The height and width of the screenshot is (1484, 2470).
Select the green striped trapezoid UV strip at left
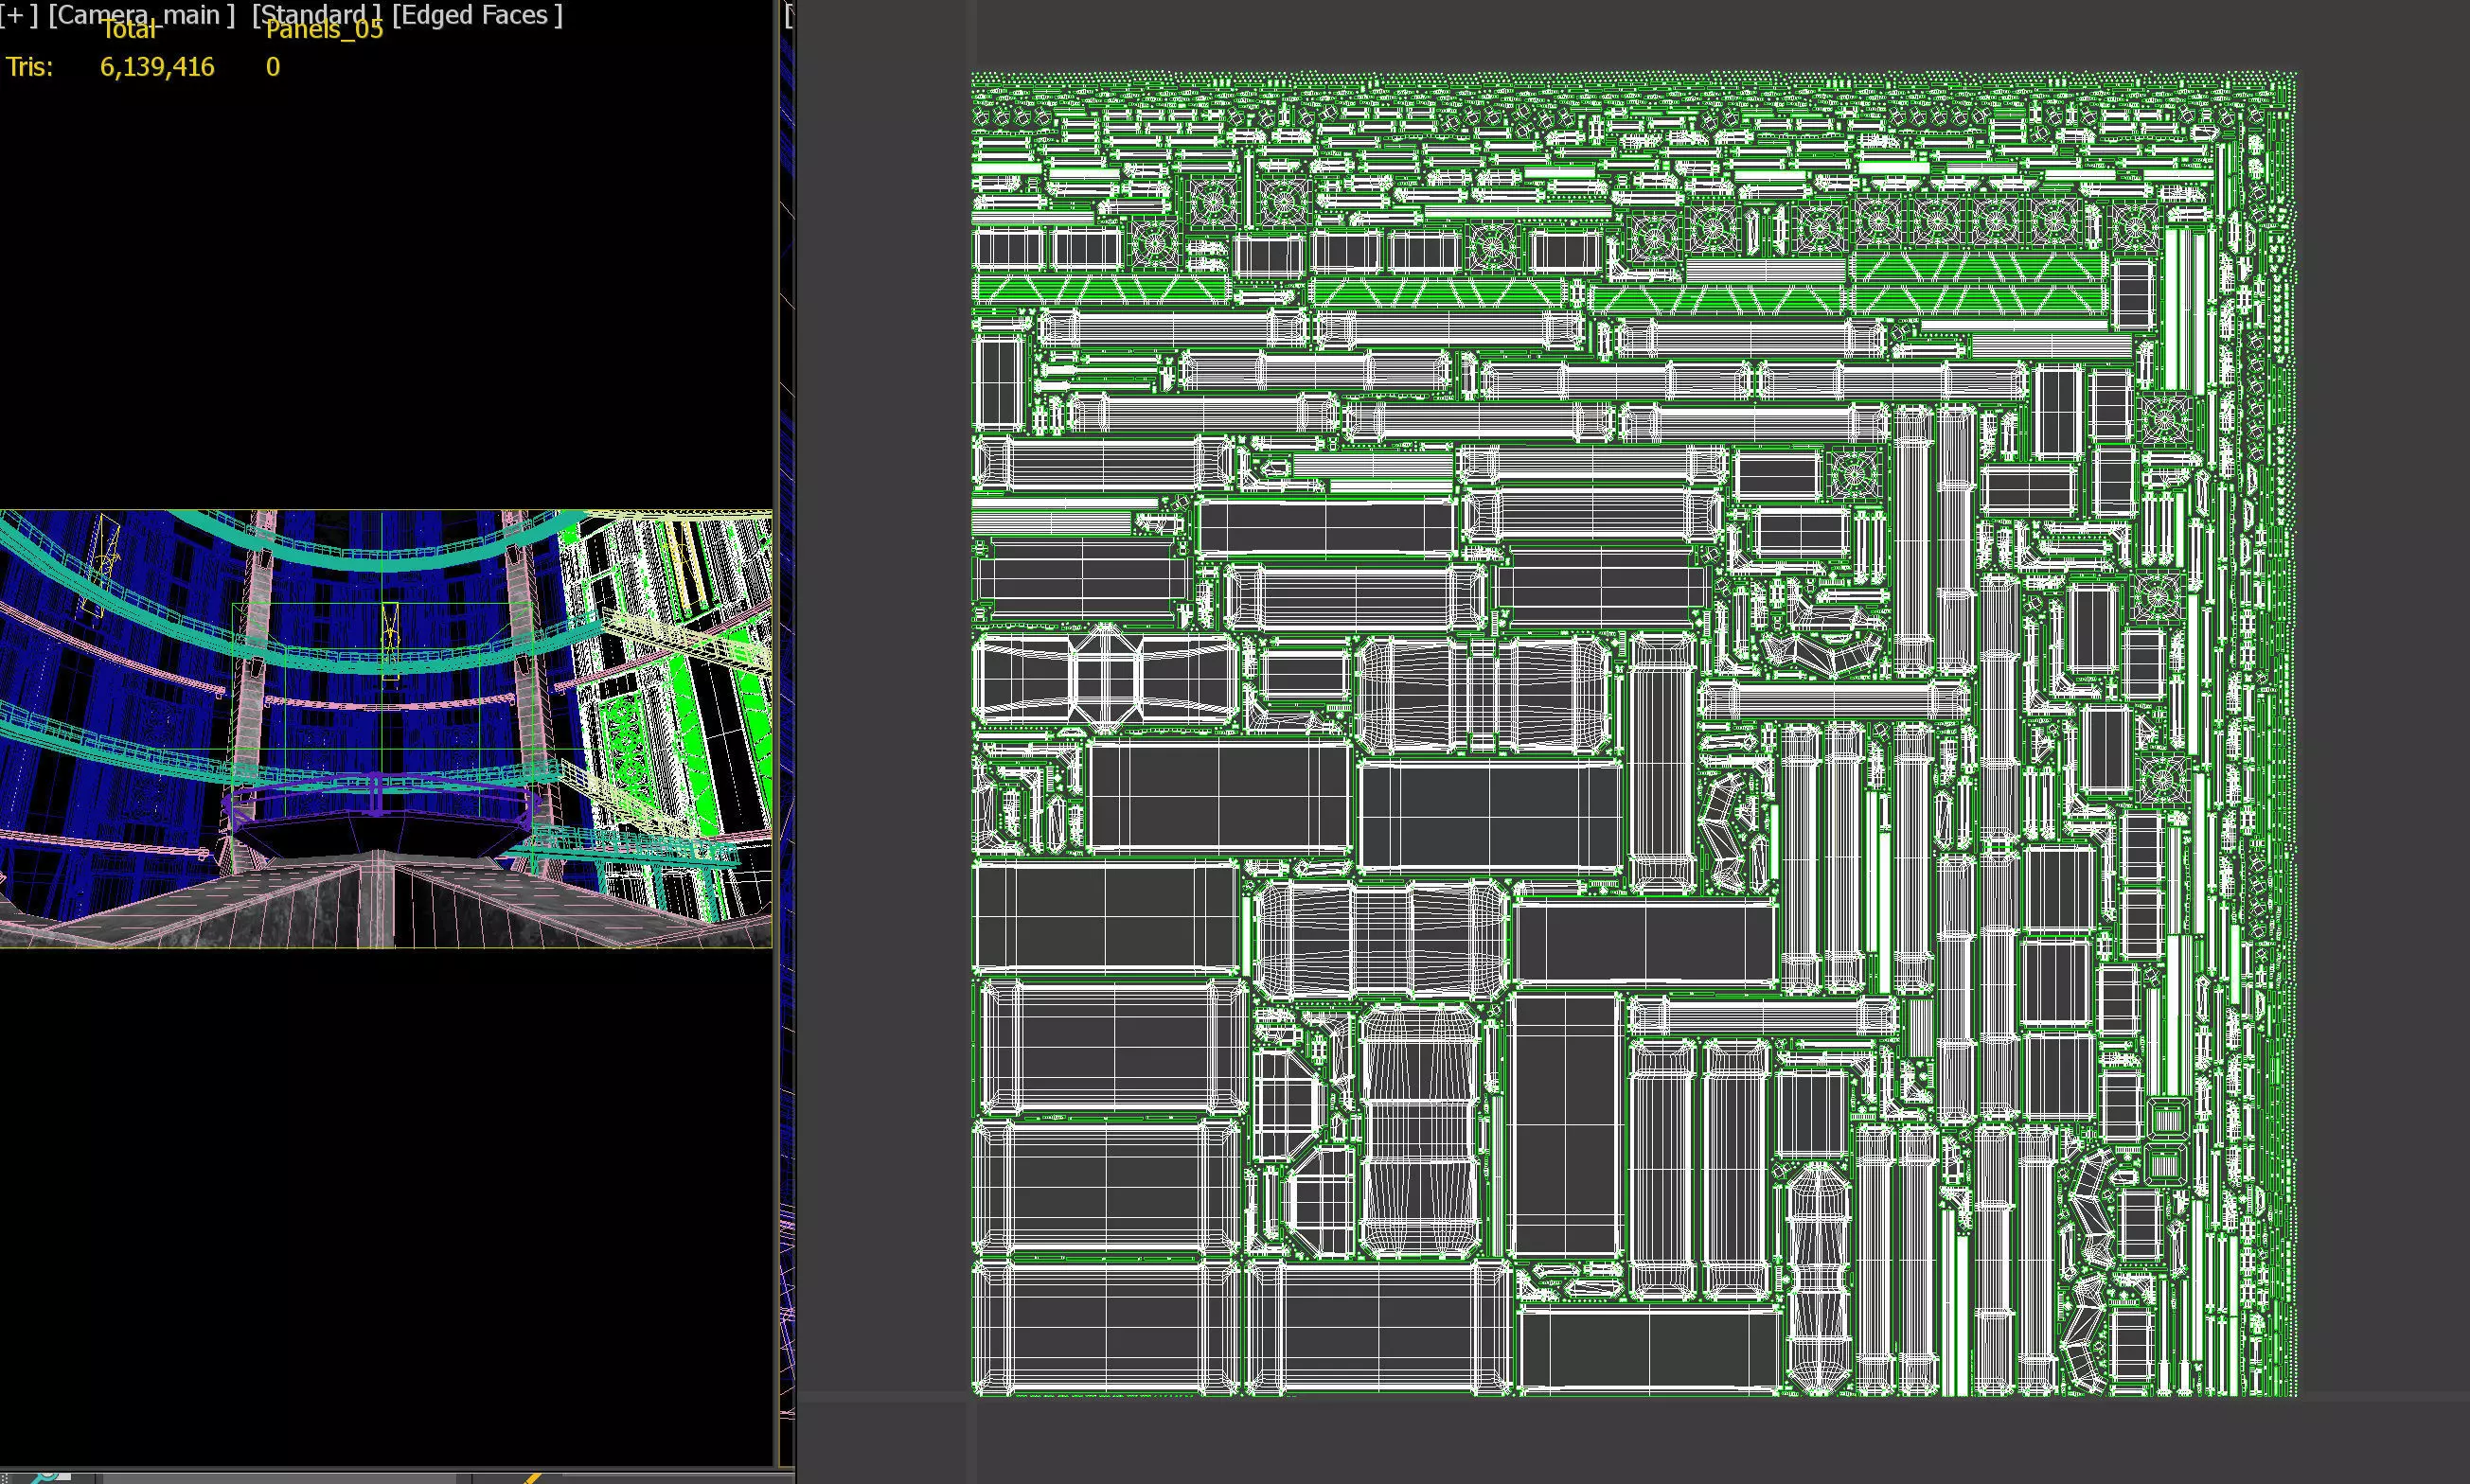coord(1100,290)
